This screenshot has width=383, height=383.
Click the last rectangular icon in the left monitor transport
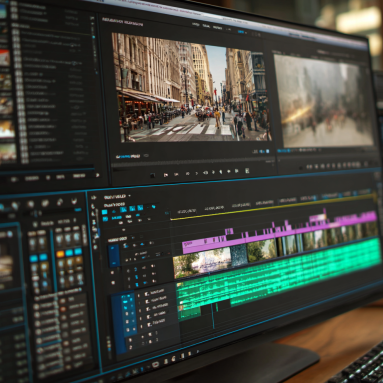247,171
